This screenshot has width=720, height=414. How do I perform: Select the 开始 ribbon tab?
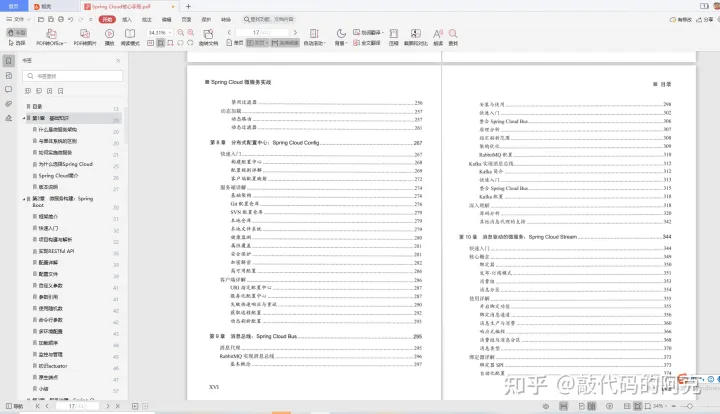(x=107, y=19)
